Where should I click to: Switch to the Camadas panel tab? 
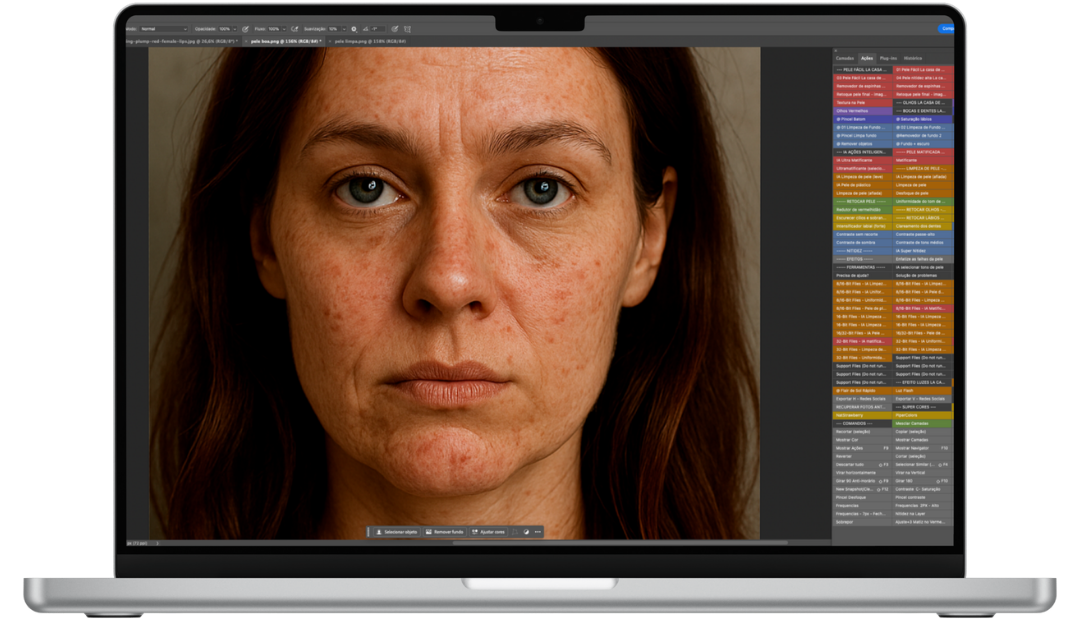pyautogui.click(x=845, y=59)
